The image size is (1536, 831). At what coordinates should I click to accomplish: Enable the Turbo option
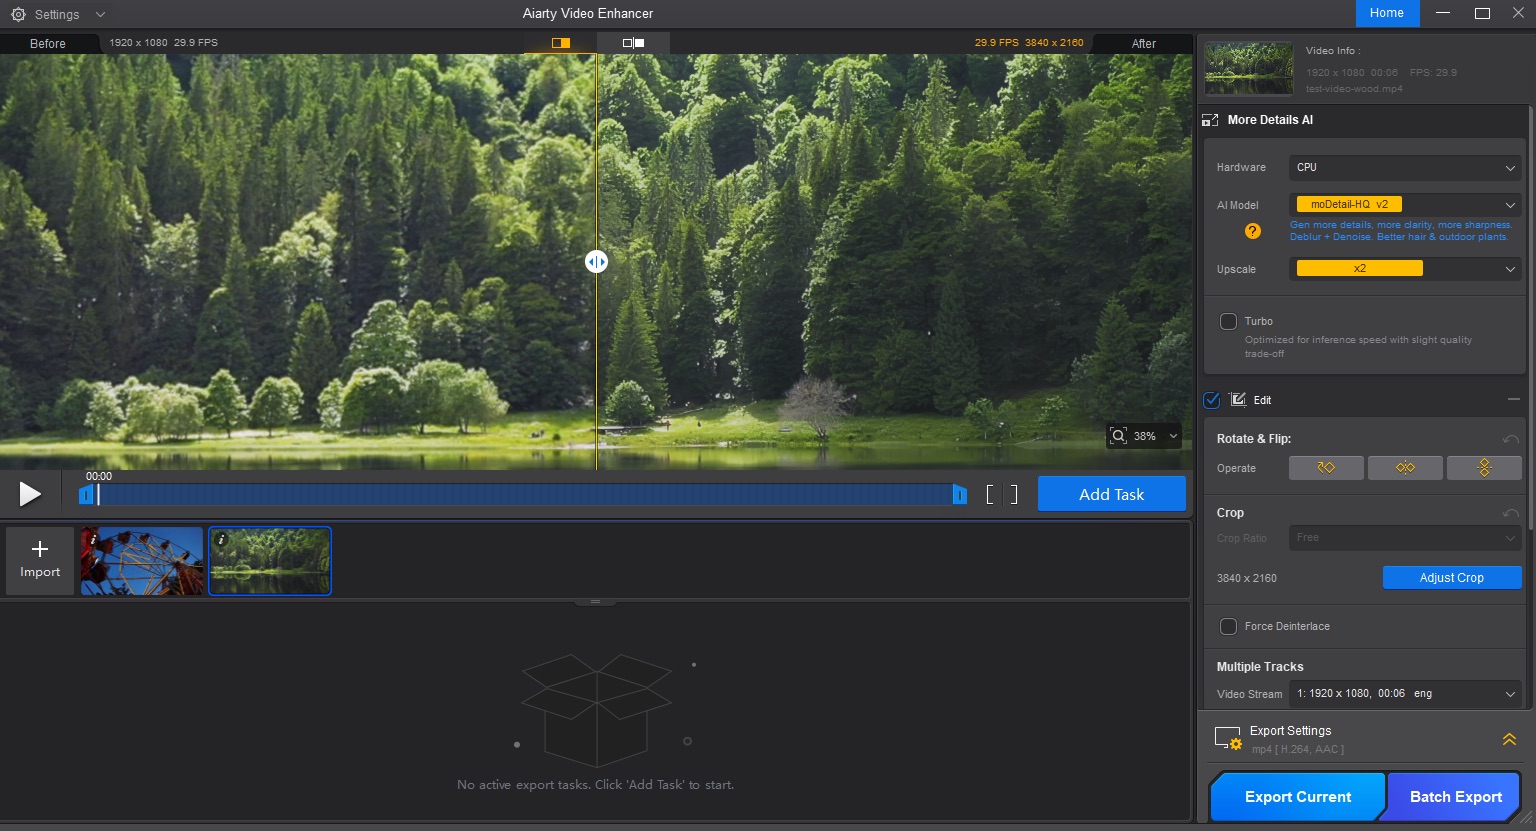click(x=1228, y=321)
